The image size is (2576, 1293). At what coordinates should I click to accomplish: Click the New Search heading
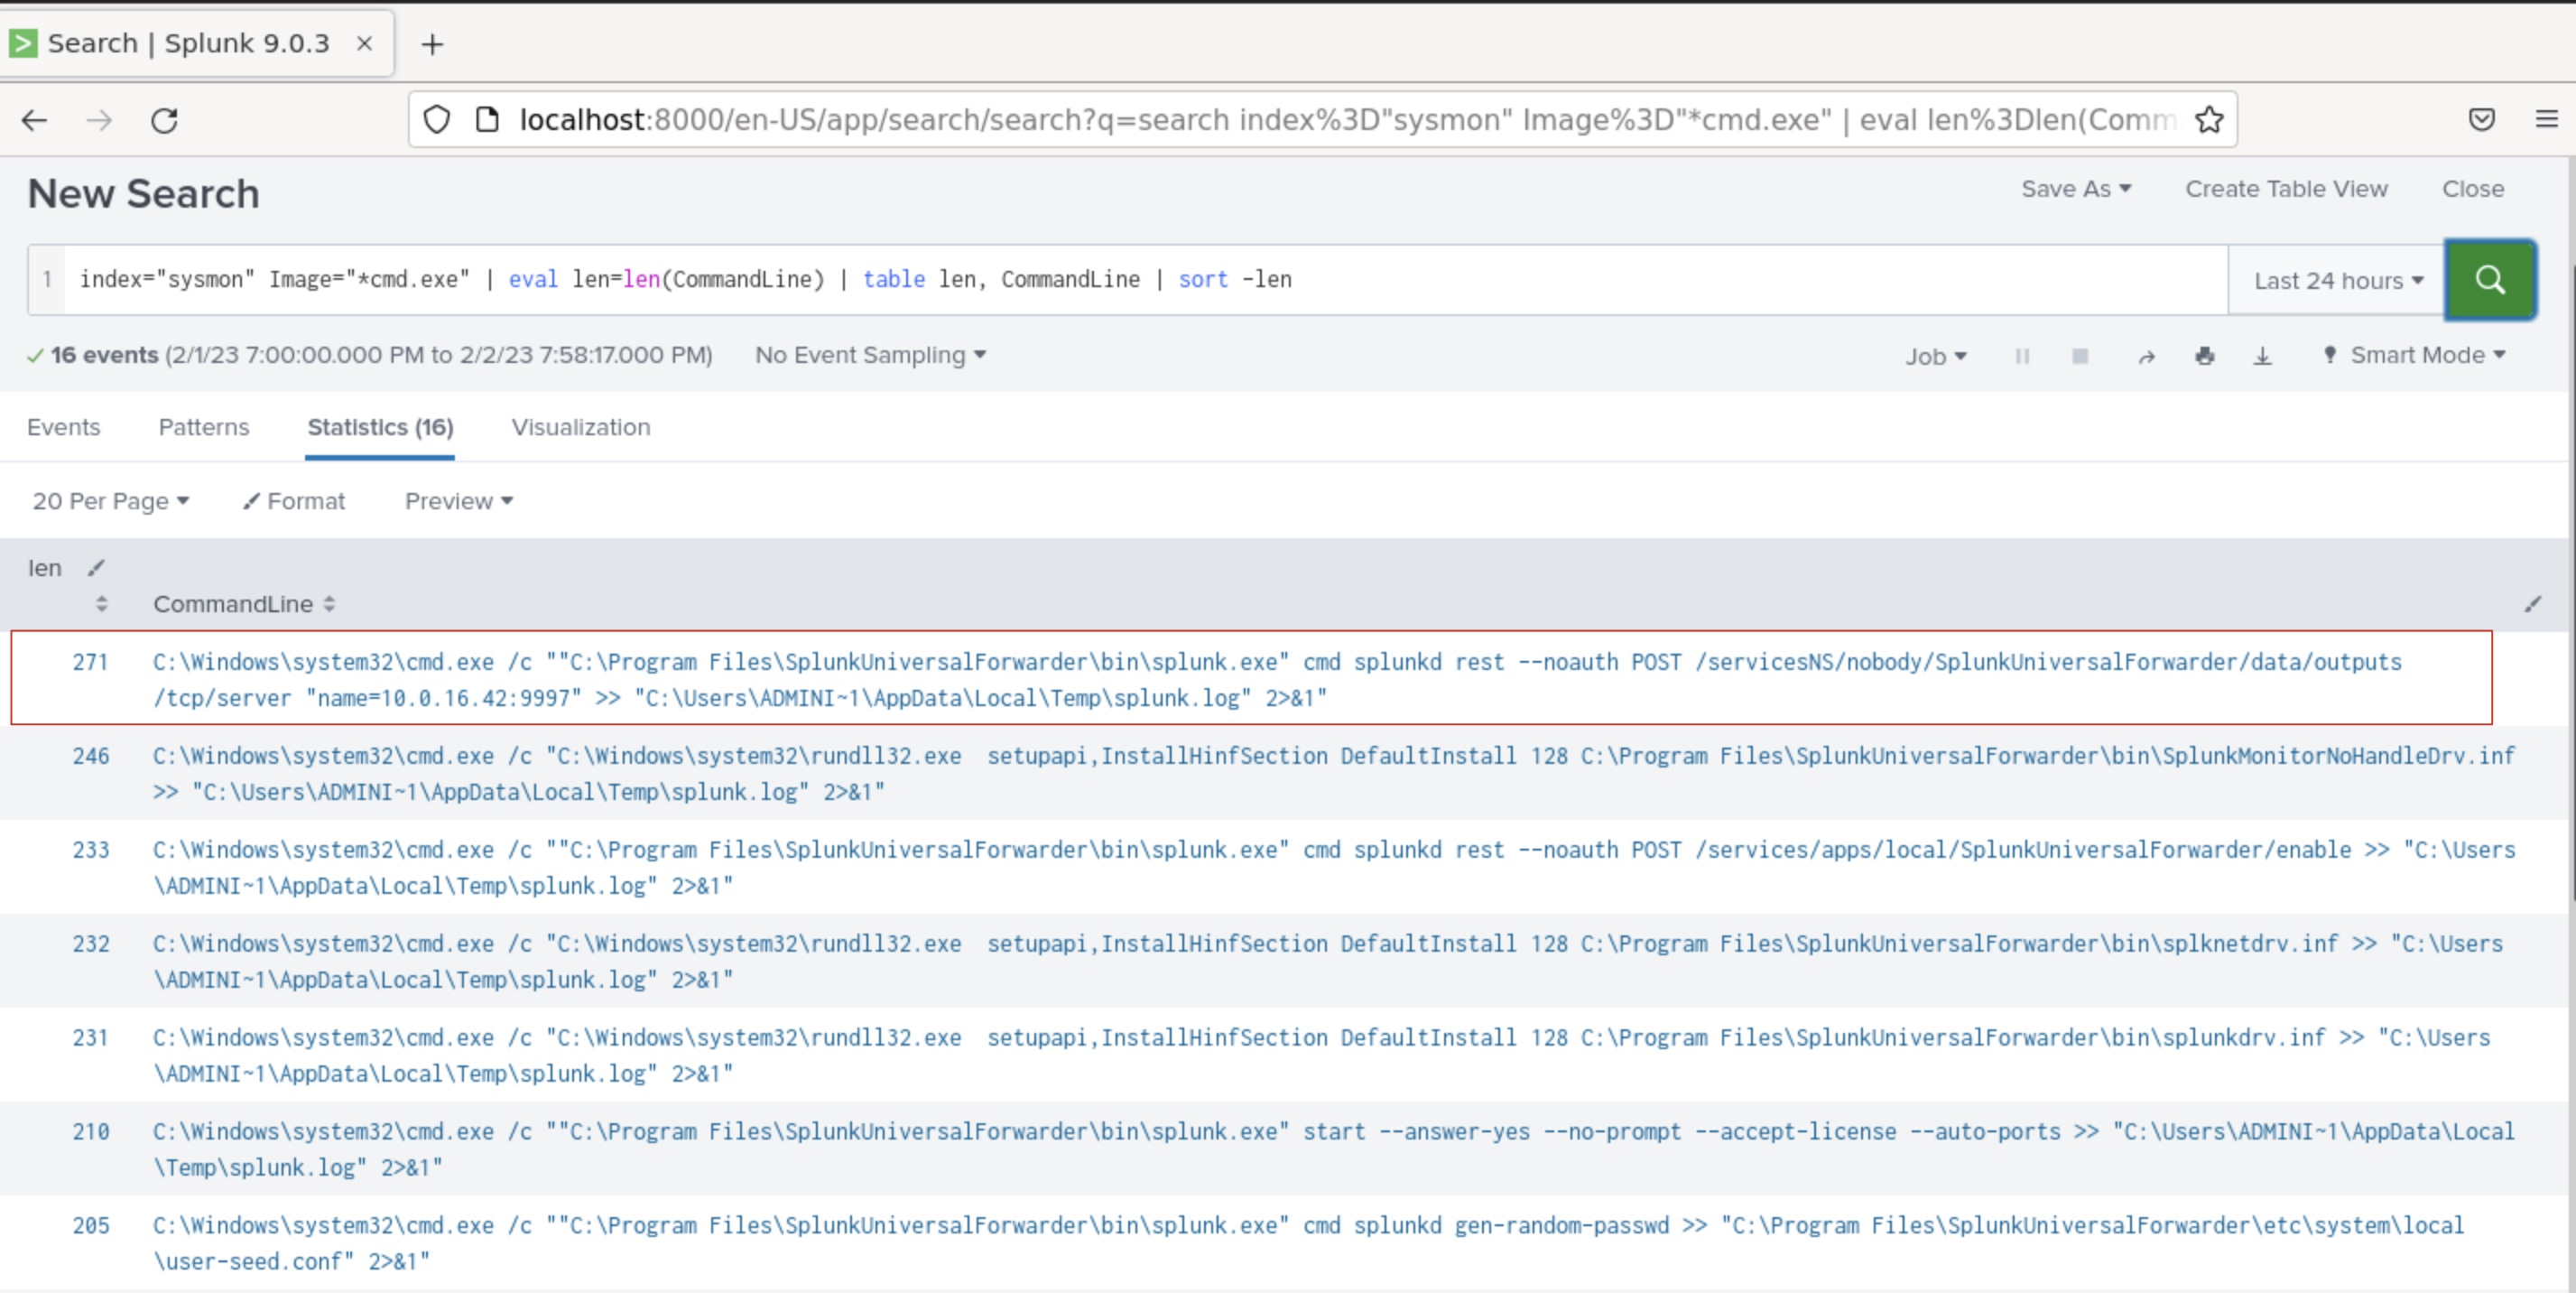(143, 194)
